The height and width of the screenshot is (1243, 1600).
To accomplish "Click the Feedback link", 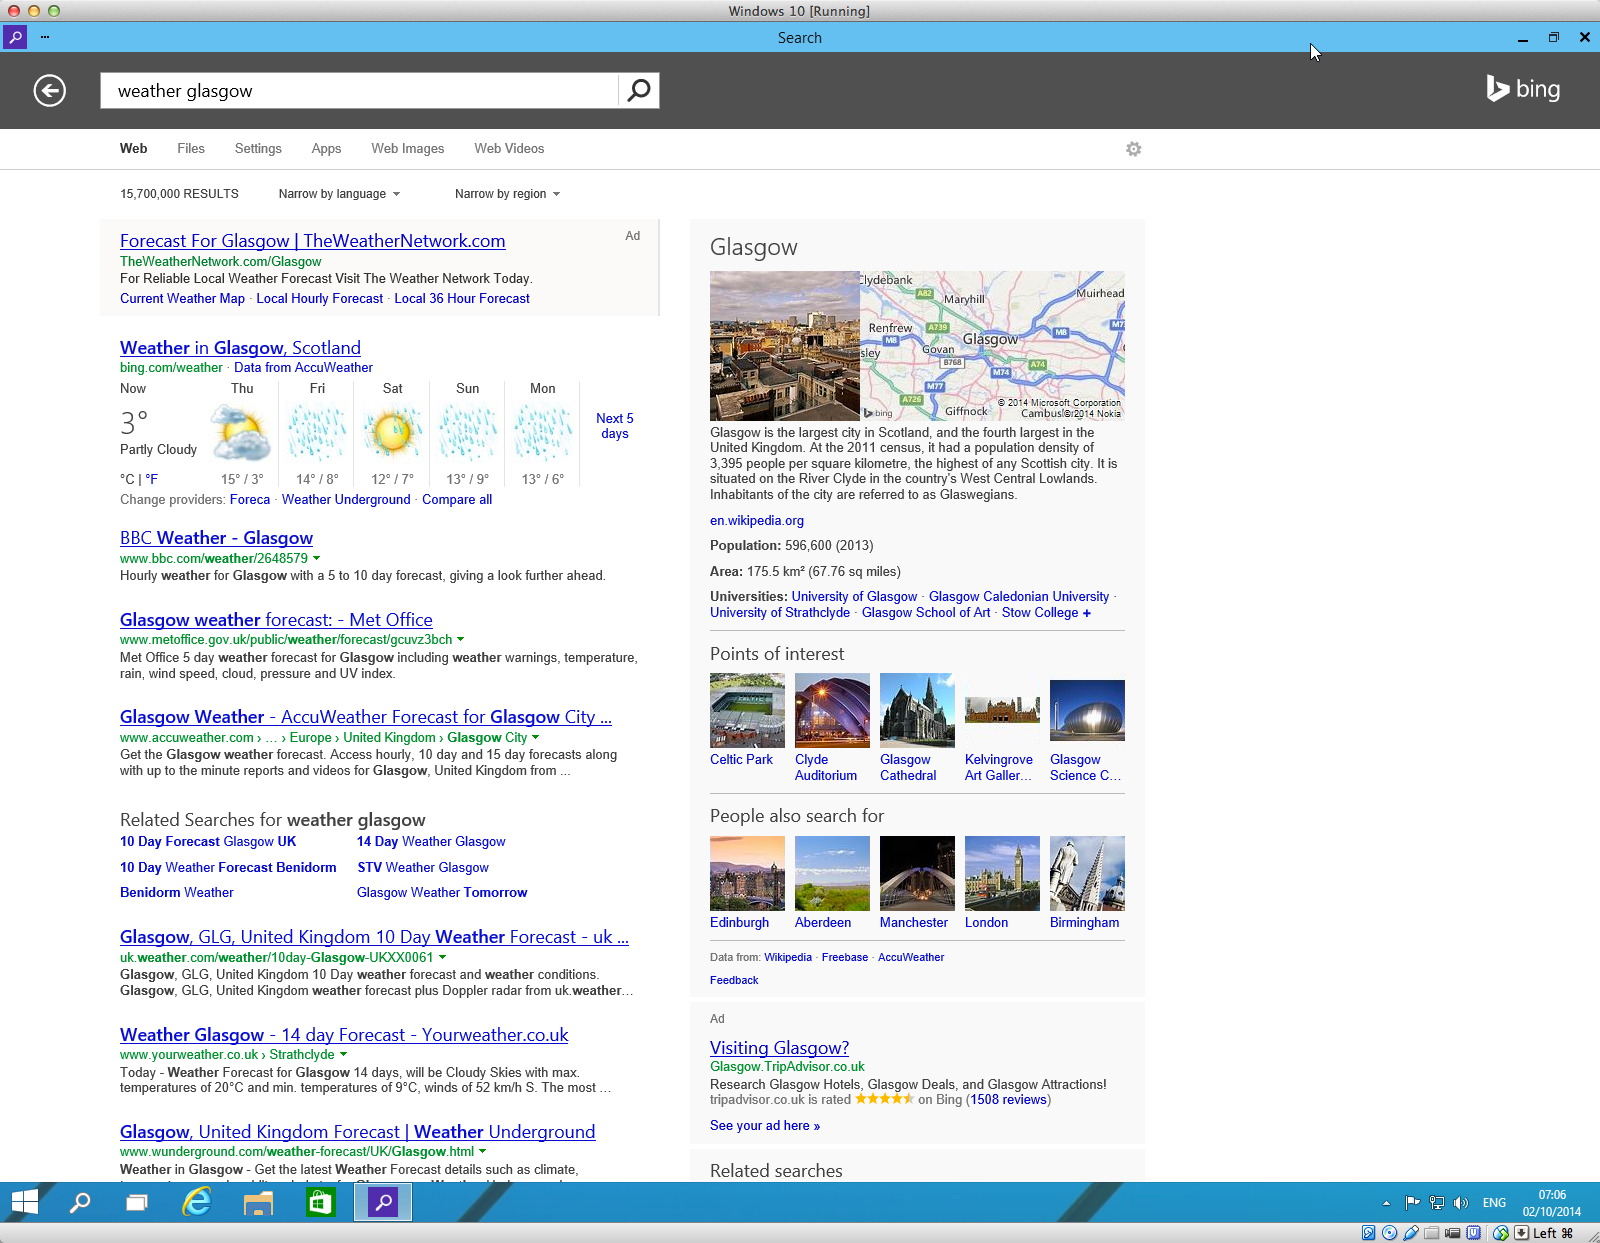I will 734,981.
